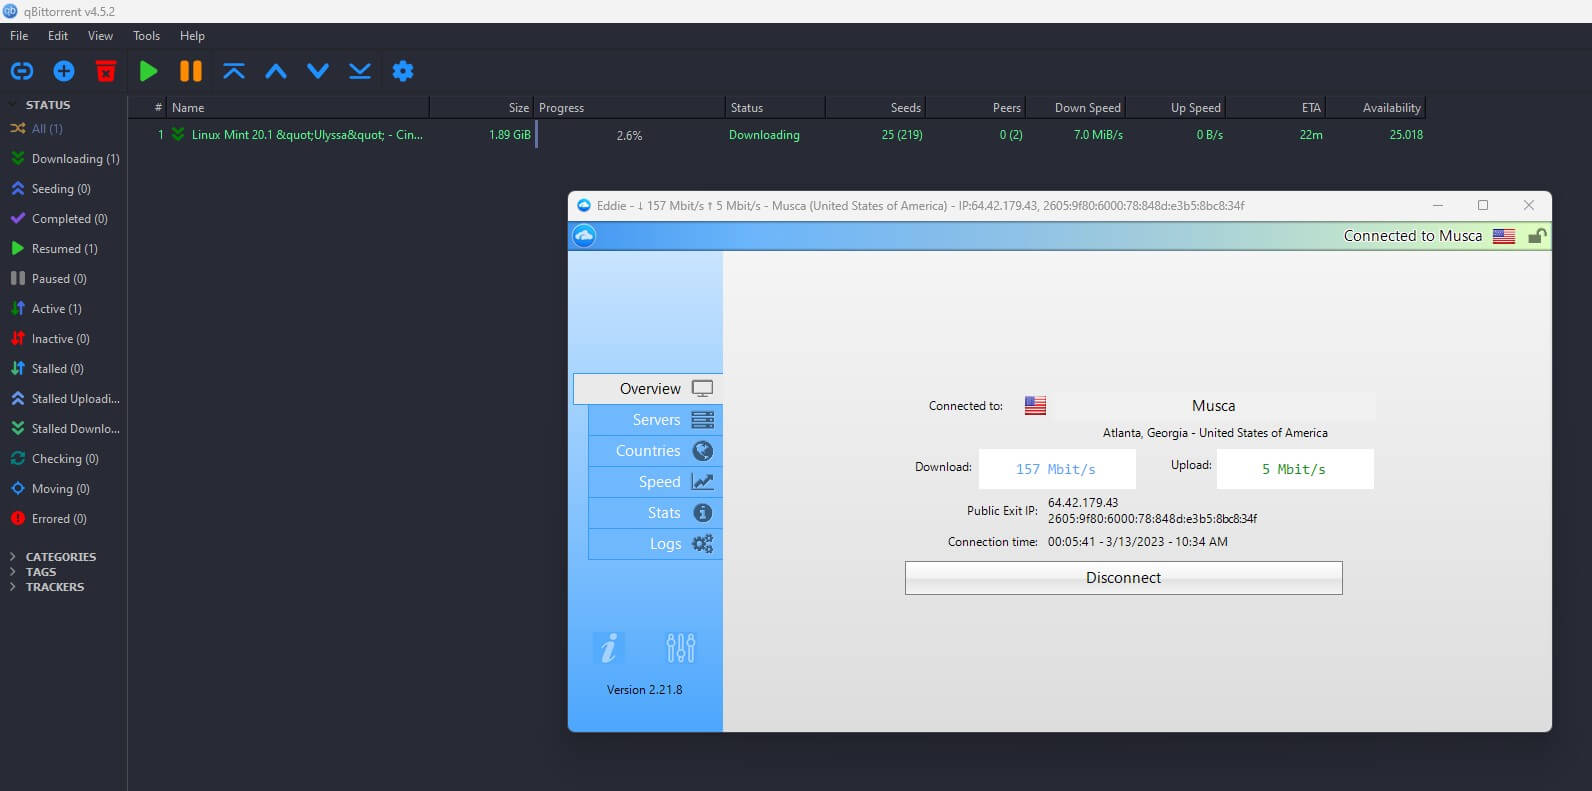1592x791 pixels.
Task: Sort by Peers column header
Action: pos(976,107)
